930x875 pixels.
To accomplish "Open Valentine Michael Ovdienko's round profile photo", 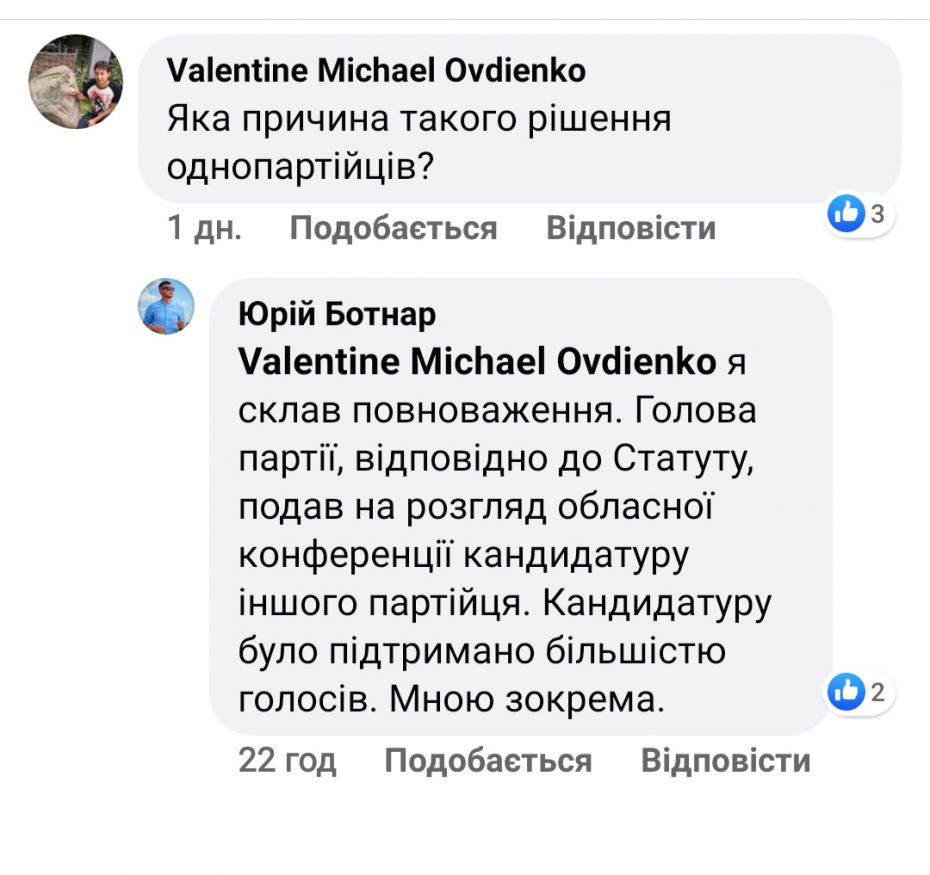I will (x=76, y=82).
